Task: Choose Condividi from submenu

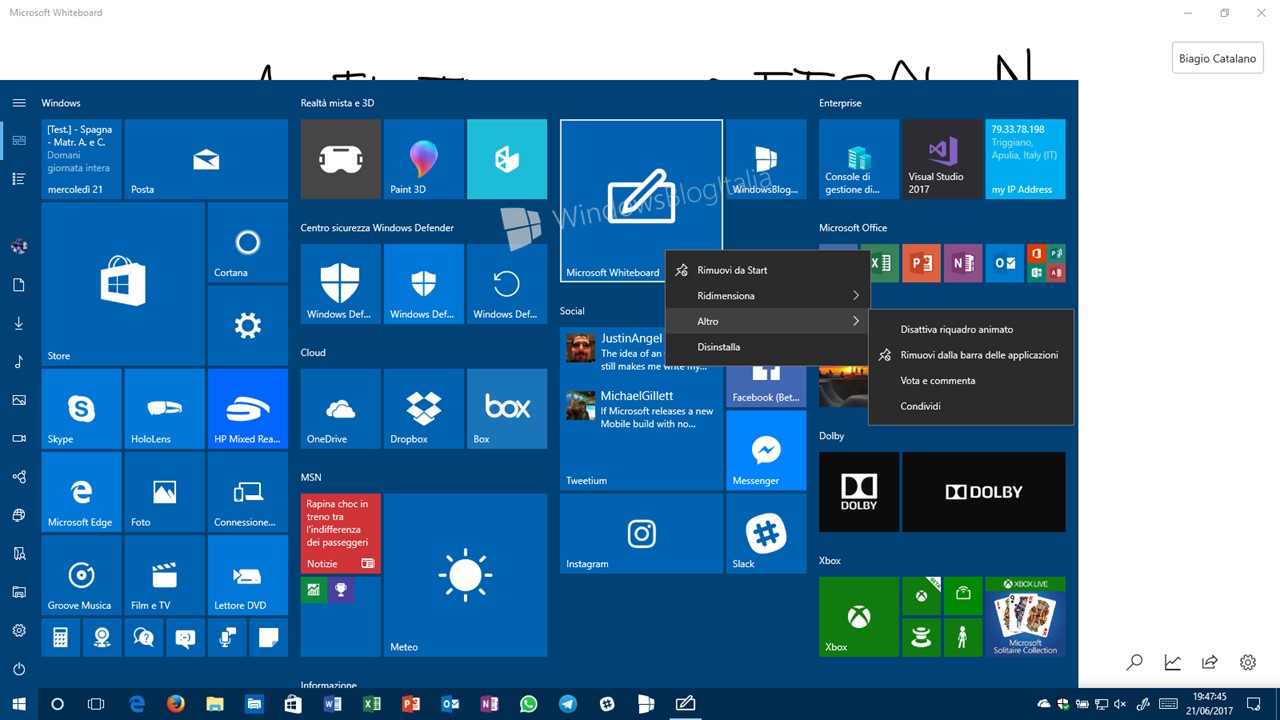Action: 971,406
